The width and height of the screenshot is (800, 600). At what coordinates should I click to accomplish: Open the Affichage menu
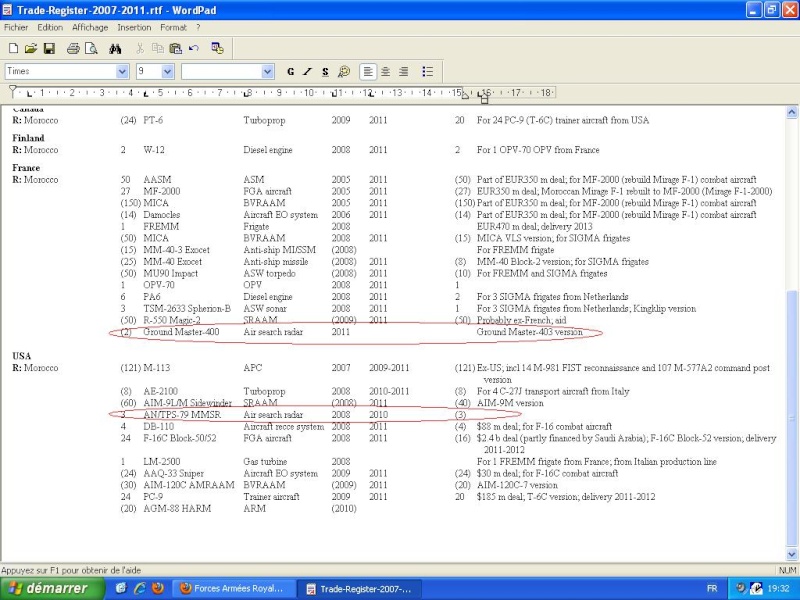tap(90, 28)
